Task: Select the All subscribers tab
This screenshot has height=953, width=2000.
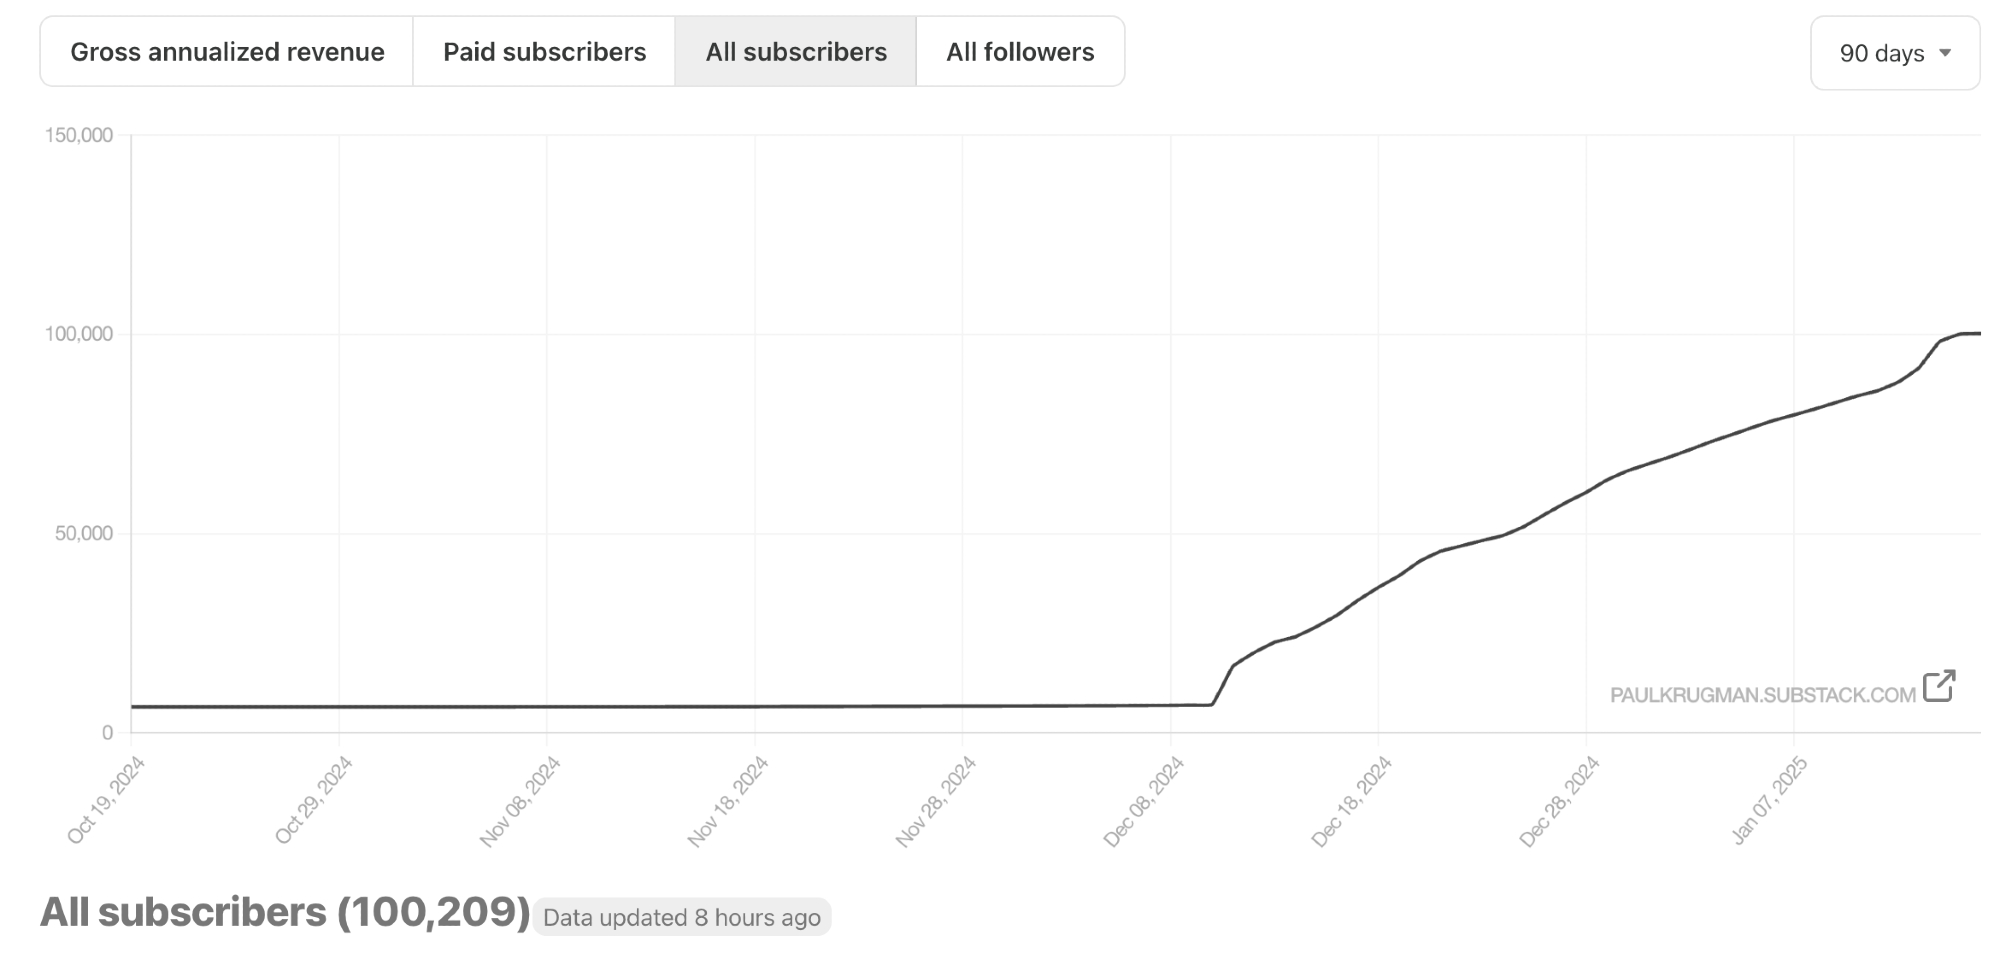Action: [796, 52]
